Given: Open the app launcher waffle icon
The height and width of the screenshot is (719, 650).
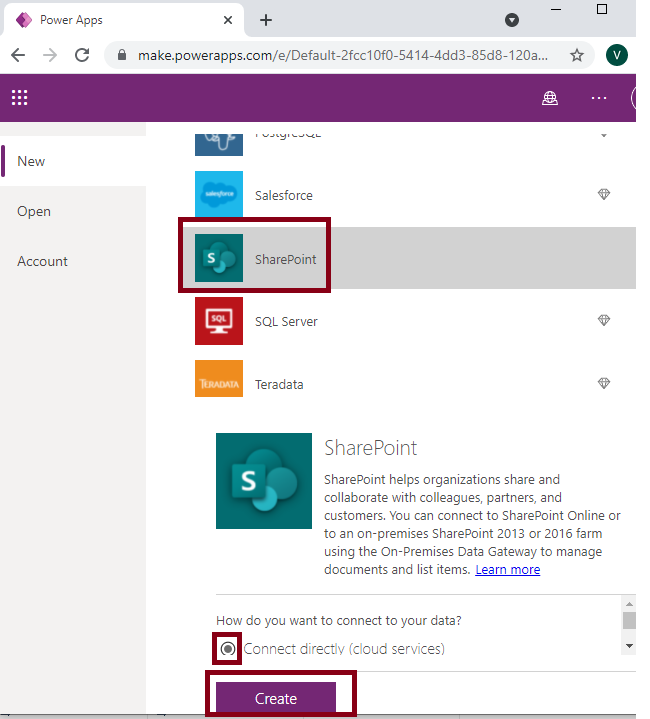Looking at the screenshot, I should coord(19,97).
